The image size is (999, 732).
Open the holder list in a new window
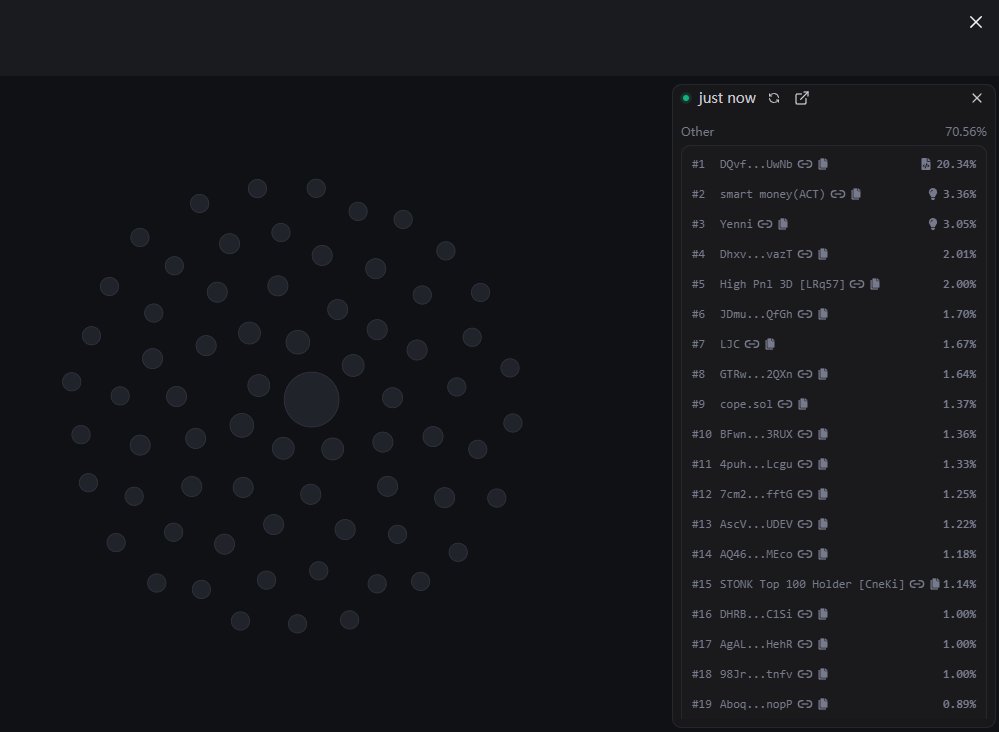coord(801,98)
